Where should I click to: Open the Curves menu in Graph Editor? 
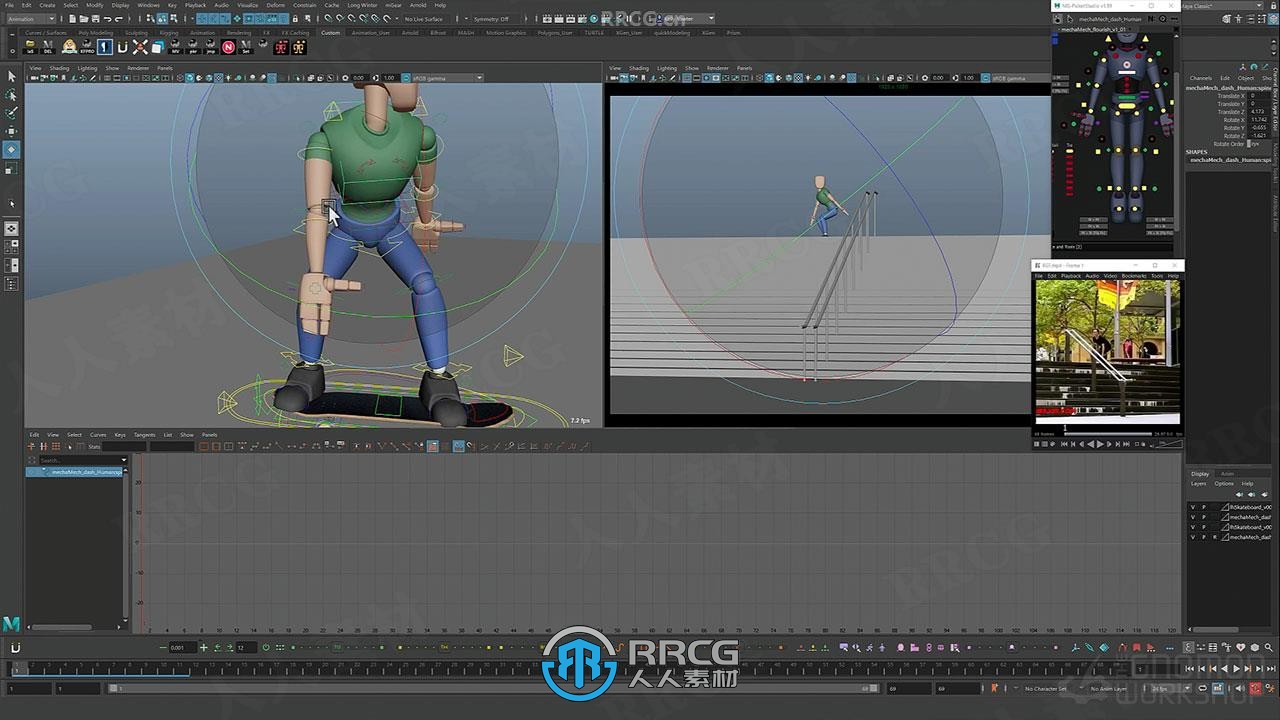(x=98, y=435)
